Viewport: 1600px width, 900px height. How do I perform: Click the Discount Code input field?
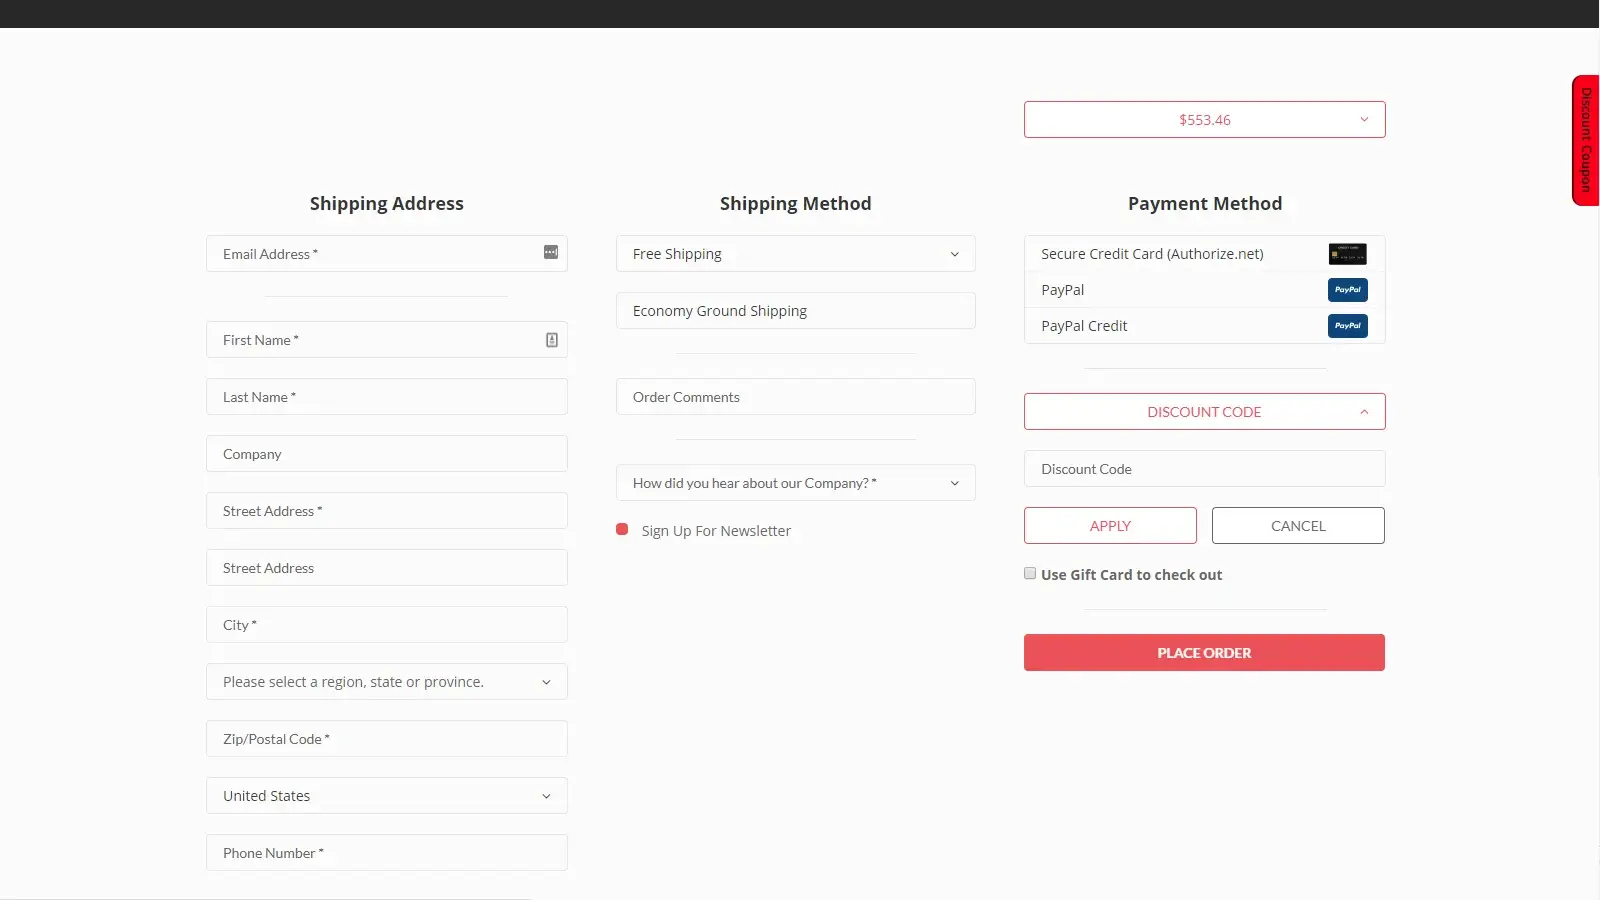(1204, 468)
